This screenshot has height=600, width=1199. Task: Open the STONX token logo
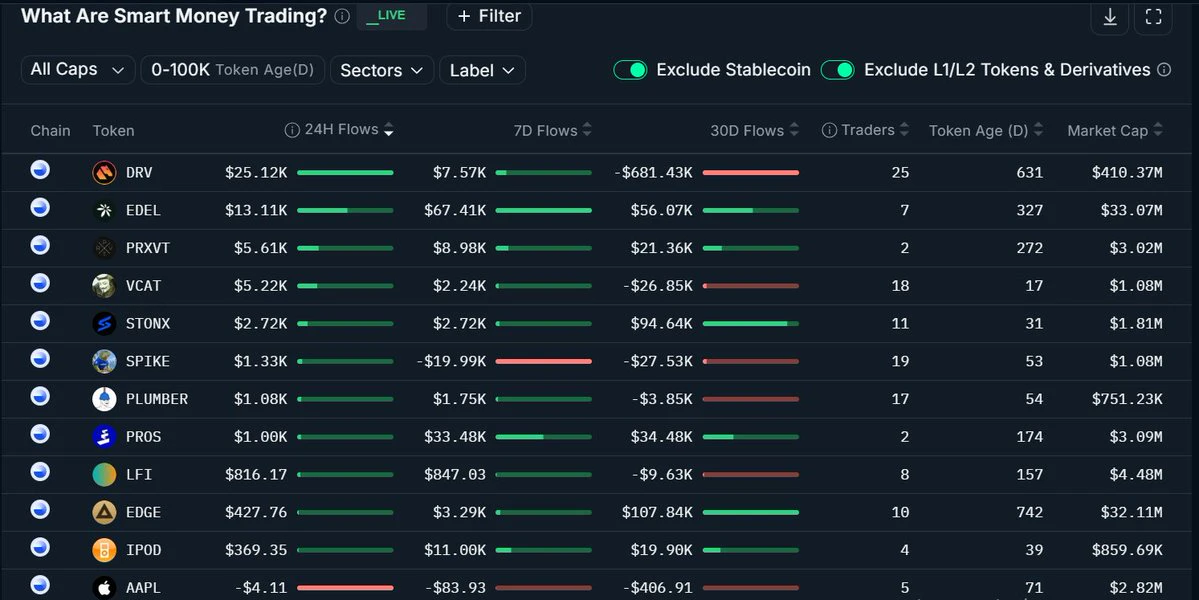[104, 323]
